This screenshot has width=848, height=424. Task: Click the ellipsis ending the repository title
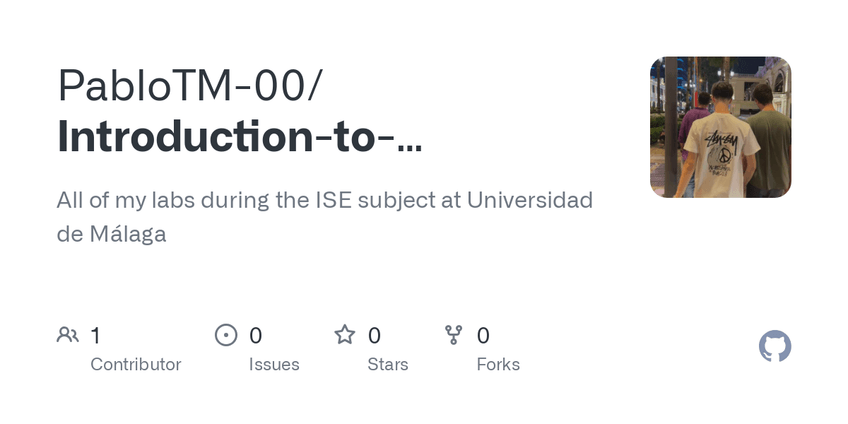click(409, 139)
